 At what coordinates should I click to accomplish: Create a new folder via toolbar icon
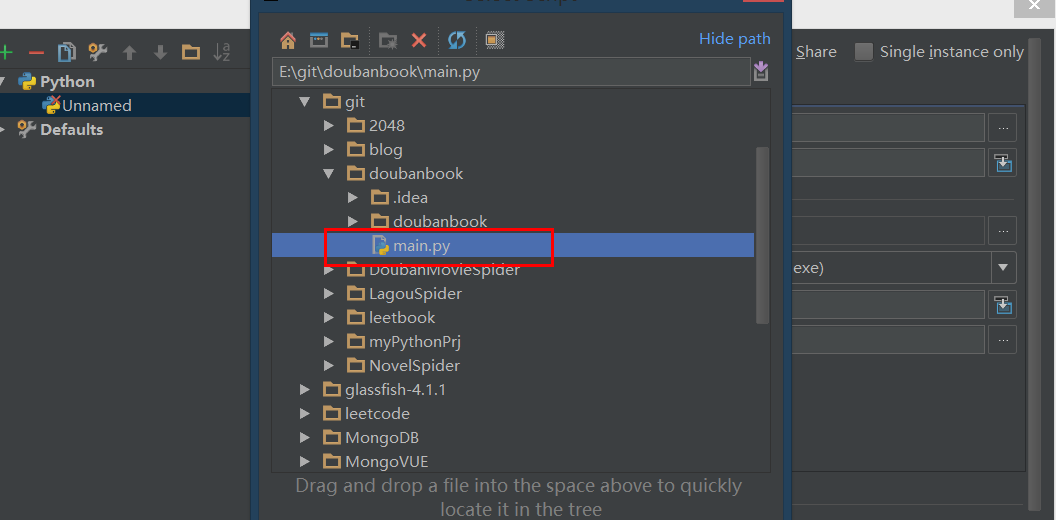coord(388,40)
